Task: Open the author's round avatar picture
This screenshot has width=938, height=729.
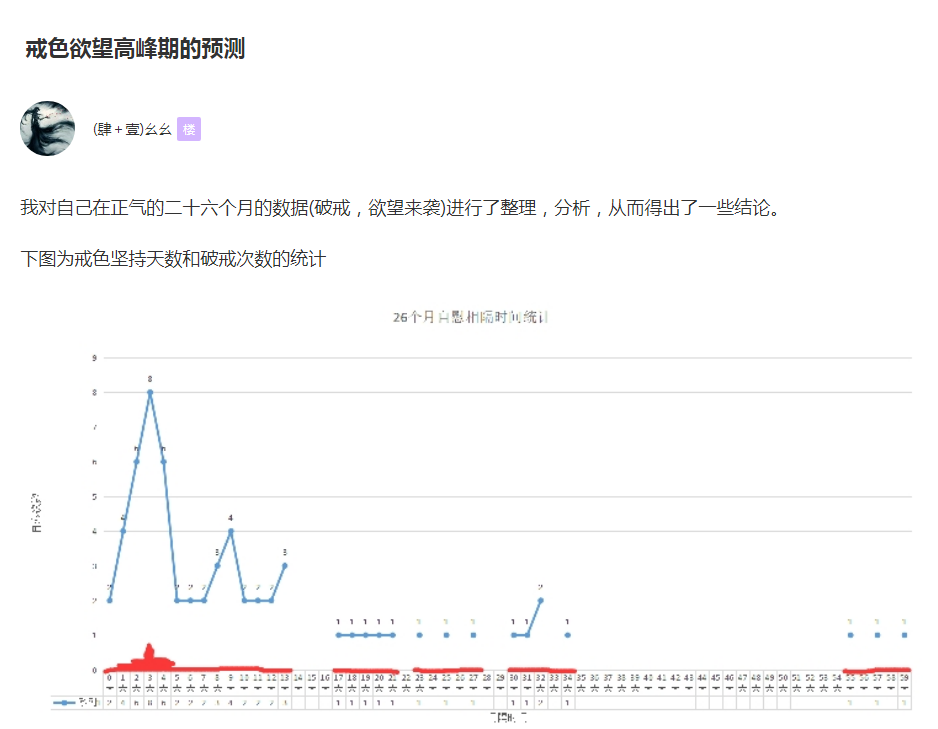Action: (x=47, y=129)
